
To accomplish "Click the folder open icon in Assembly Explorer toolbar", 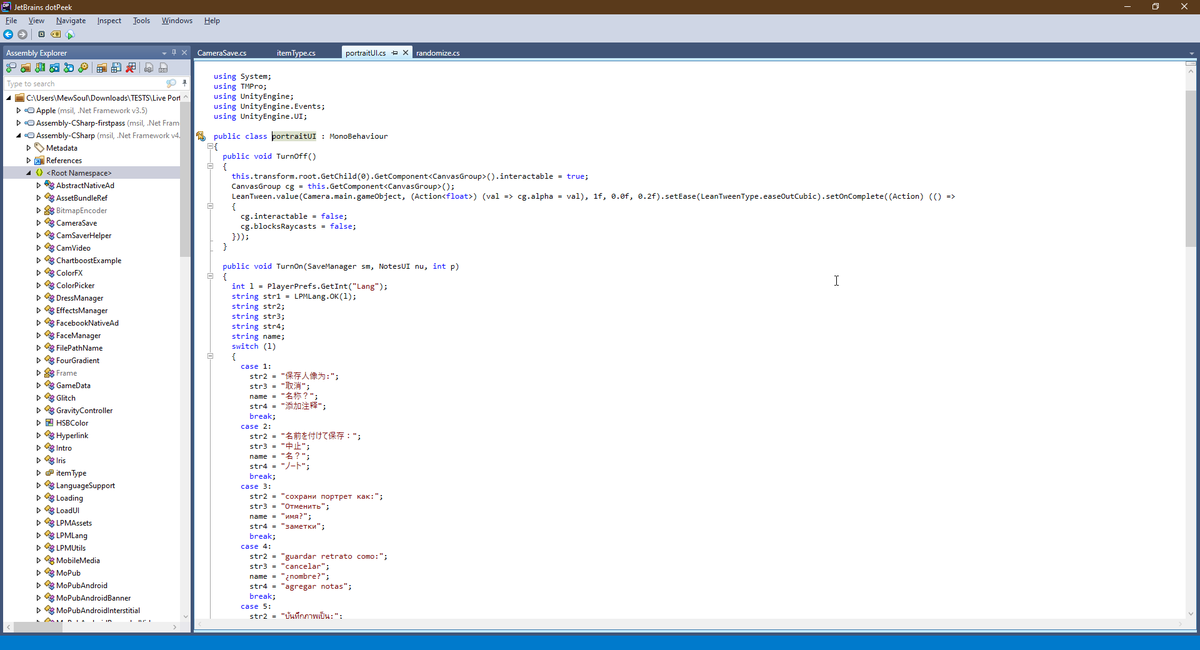I will [x=26, y=68].
